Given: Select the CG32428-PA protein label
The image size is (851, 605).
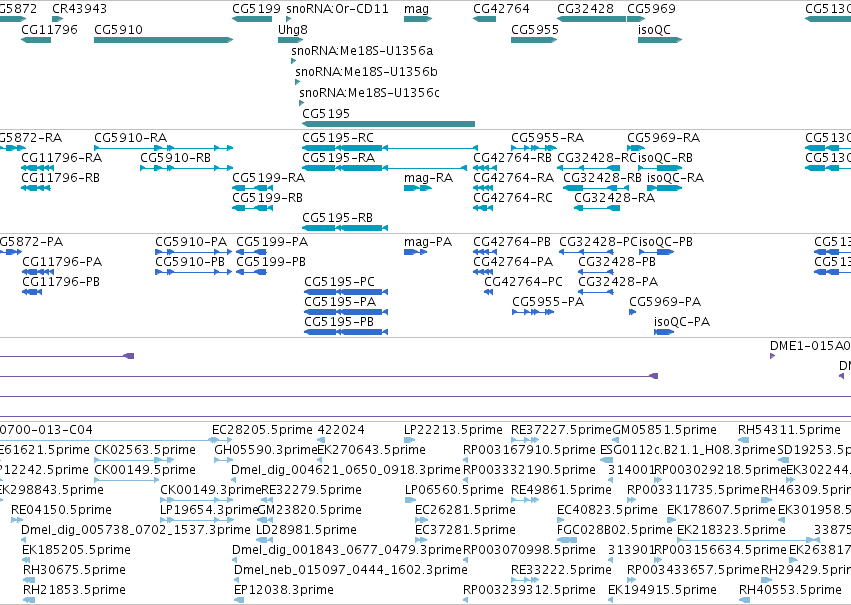Looking at the screenshot, I should (618, 282).
